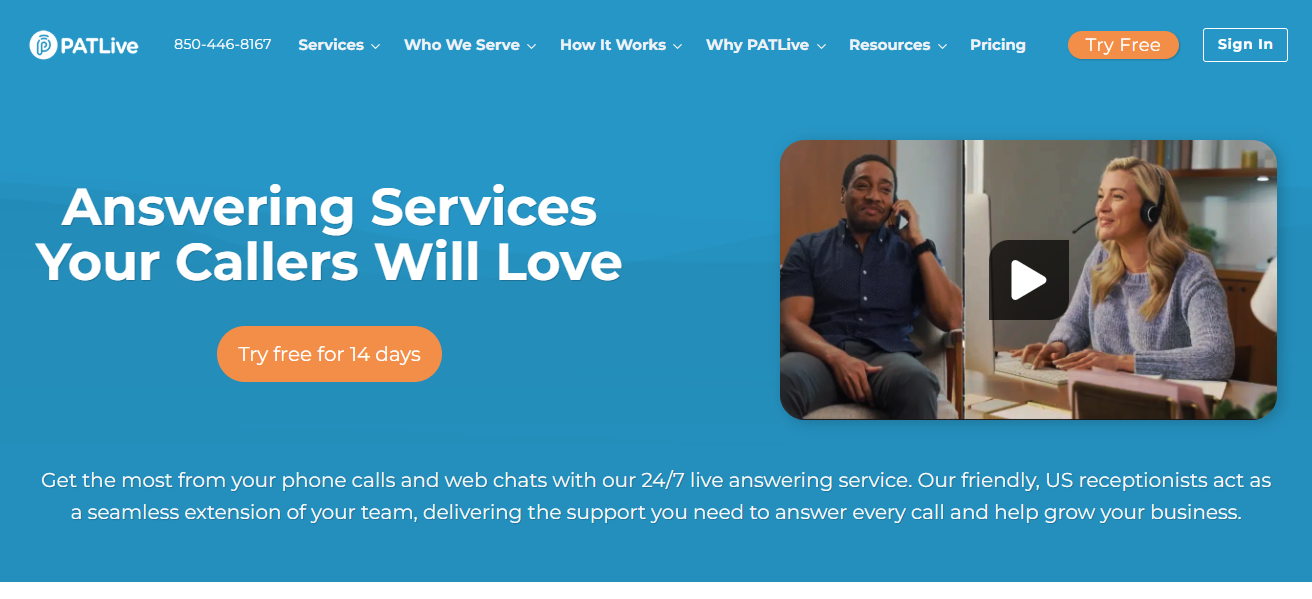
Task: Open the Resources menu
Action: coord(890,45)
